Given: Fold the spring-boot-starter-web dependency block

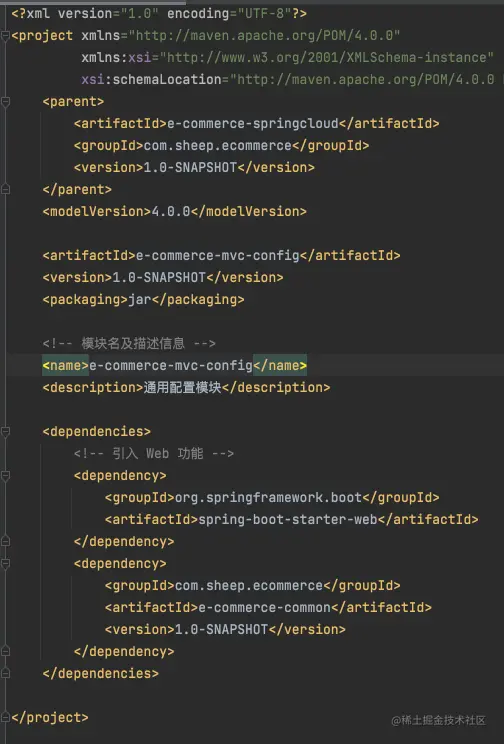Looking at the screenshot, I should tap(5, 475).
